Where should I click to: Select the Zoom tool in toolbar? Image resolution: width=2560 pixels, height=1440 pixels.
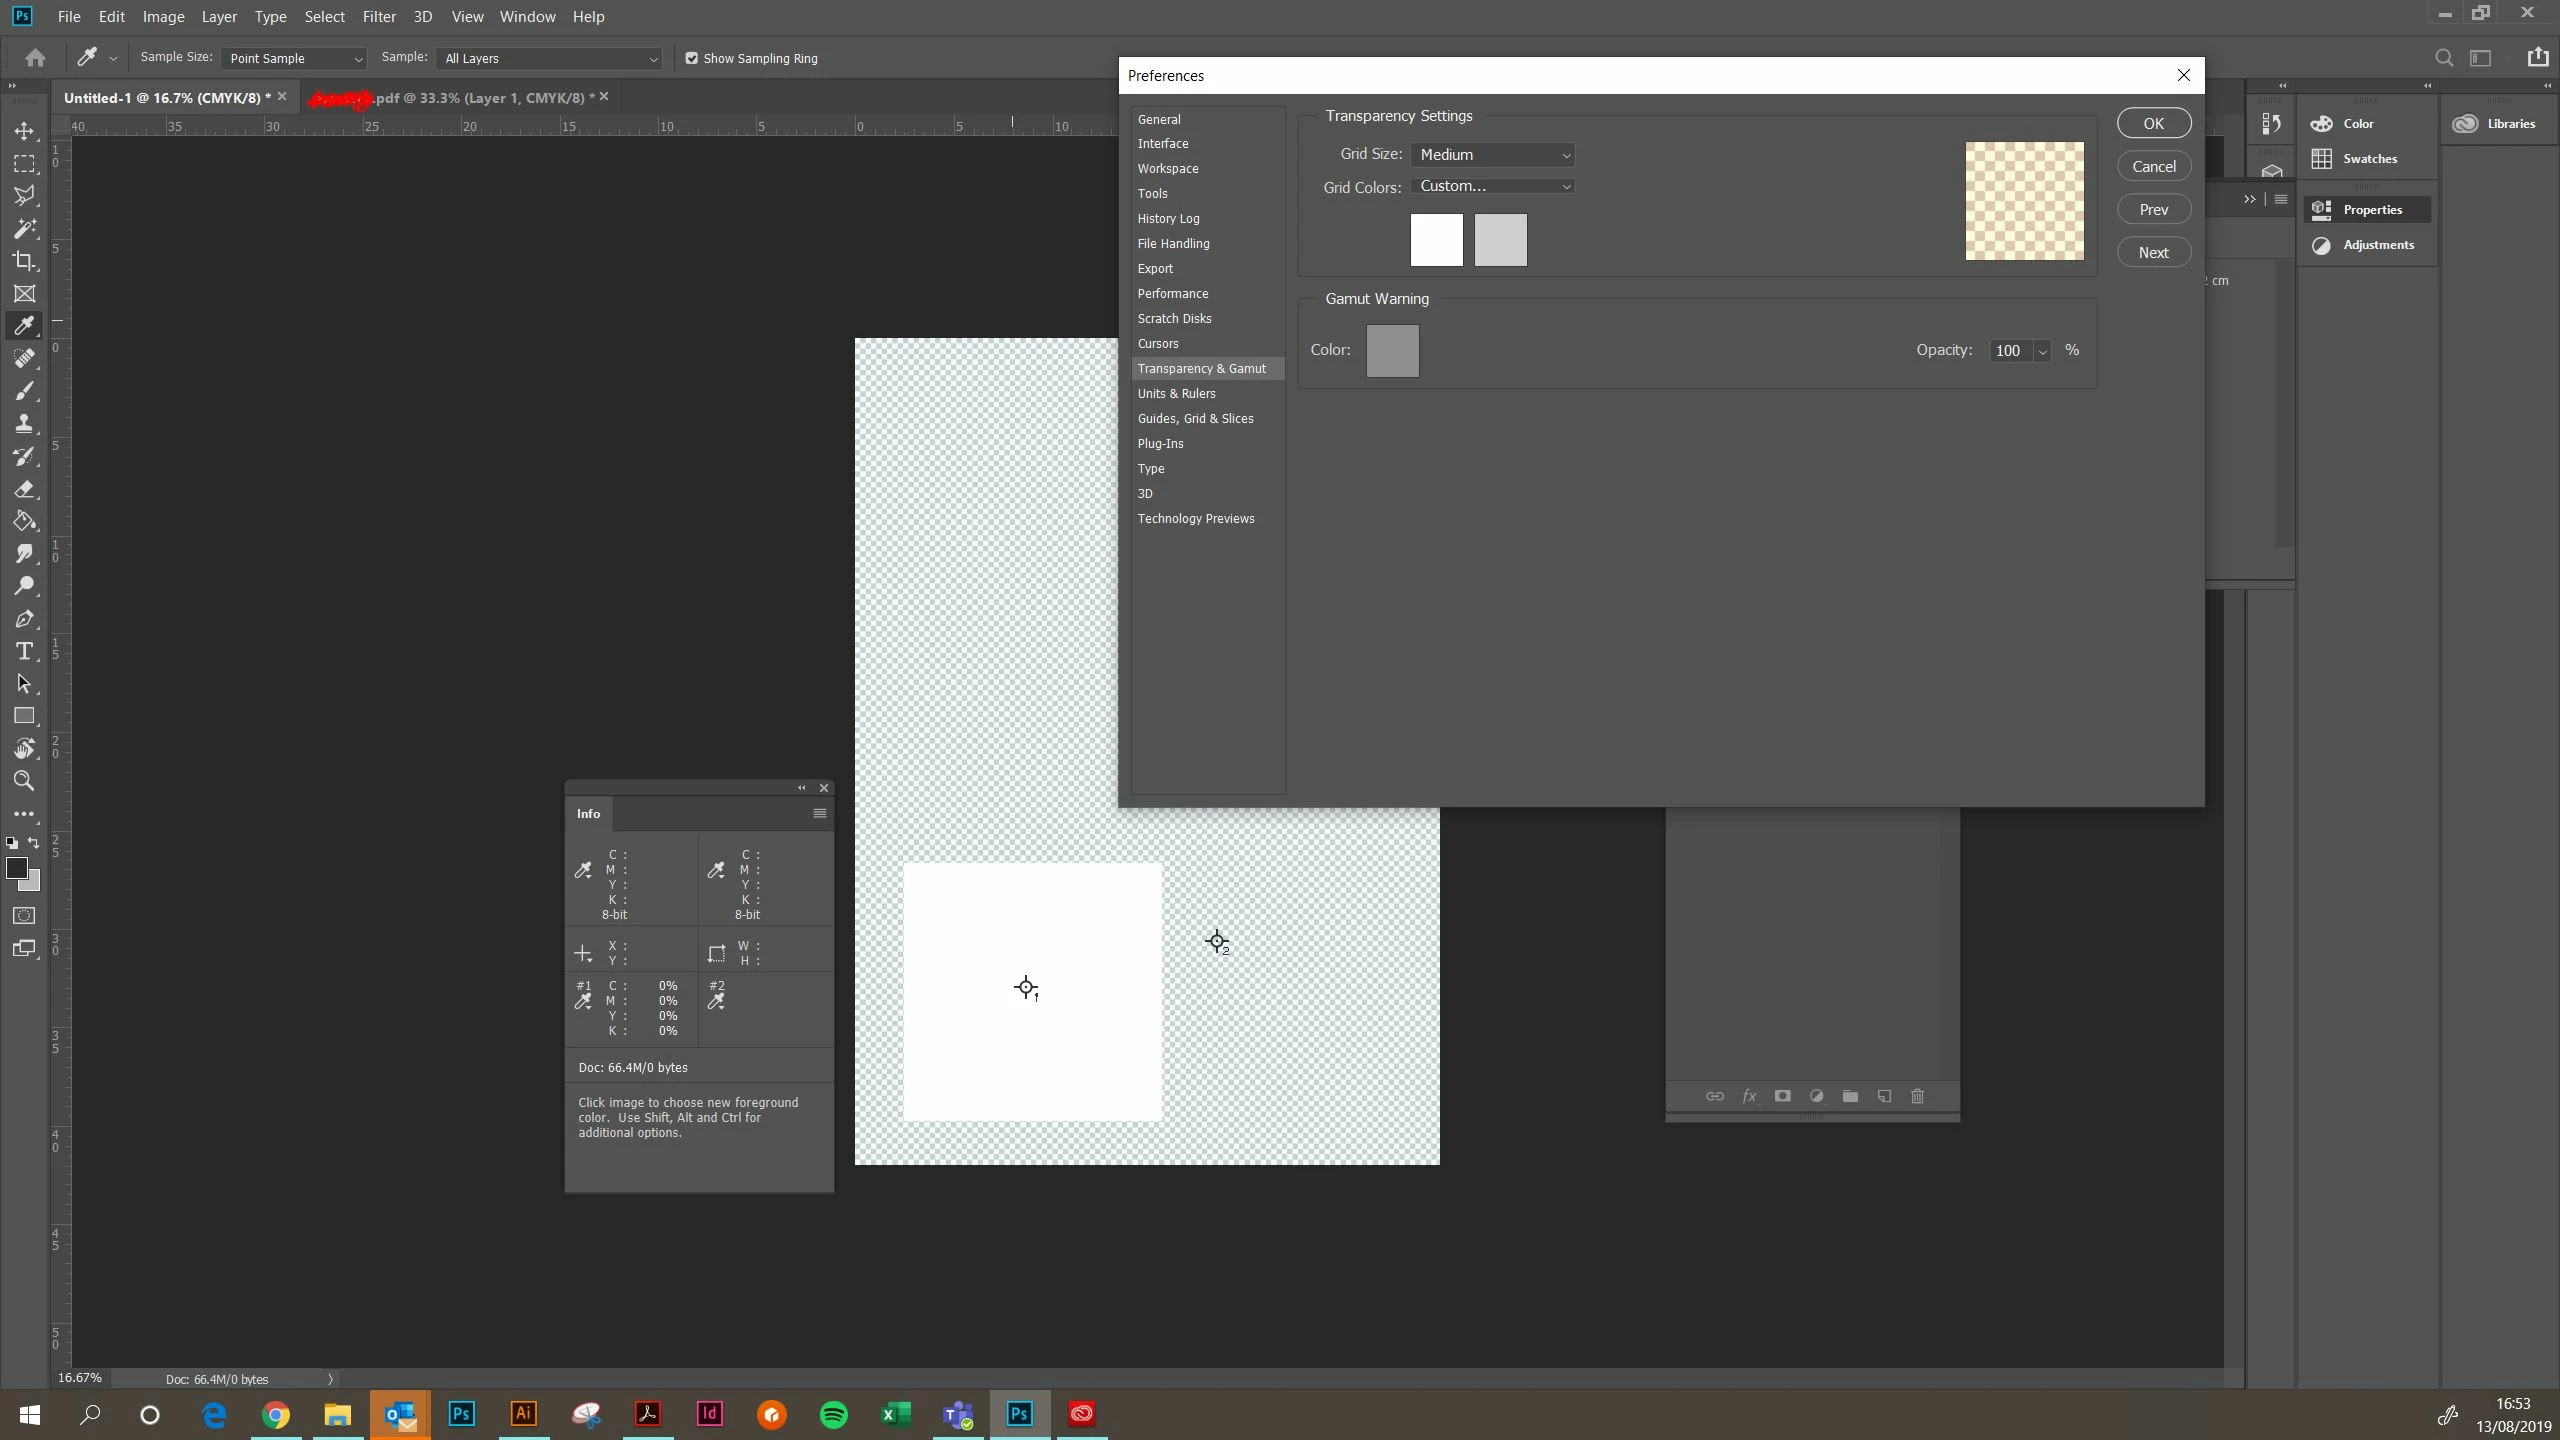(x=24, y=781)
